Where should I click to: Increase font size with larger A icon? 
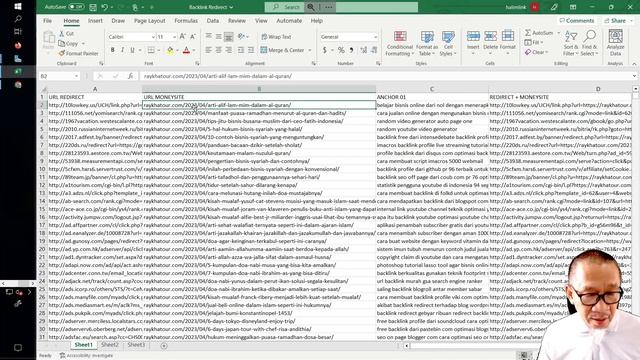(182, 37)
